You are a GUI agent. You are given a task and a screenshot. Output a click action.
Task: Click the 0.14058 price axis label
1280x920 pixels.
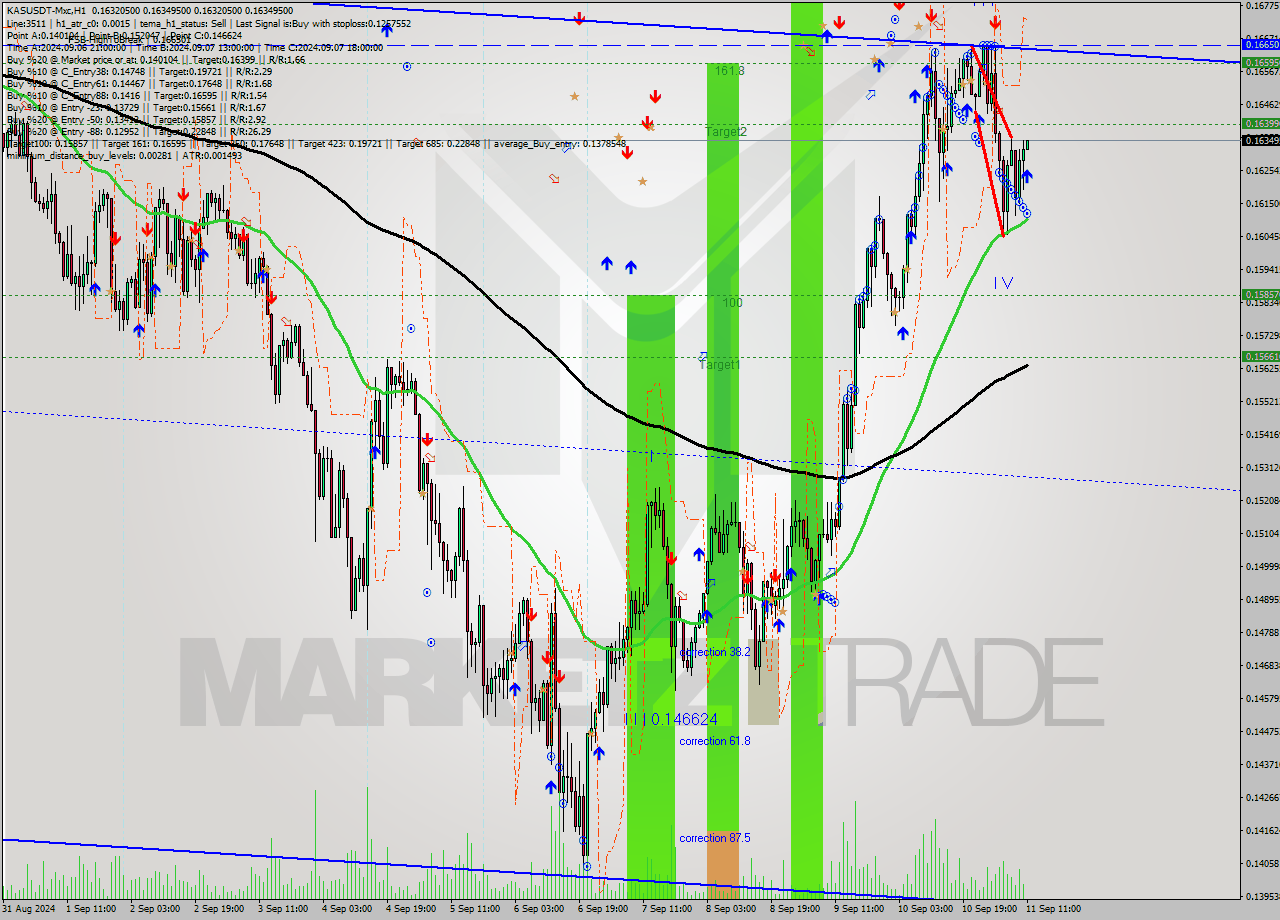[x=1262, y=862]
